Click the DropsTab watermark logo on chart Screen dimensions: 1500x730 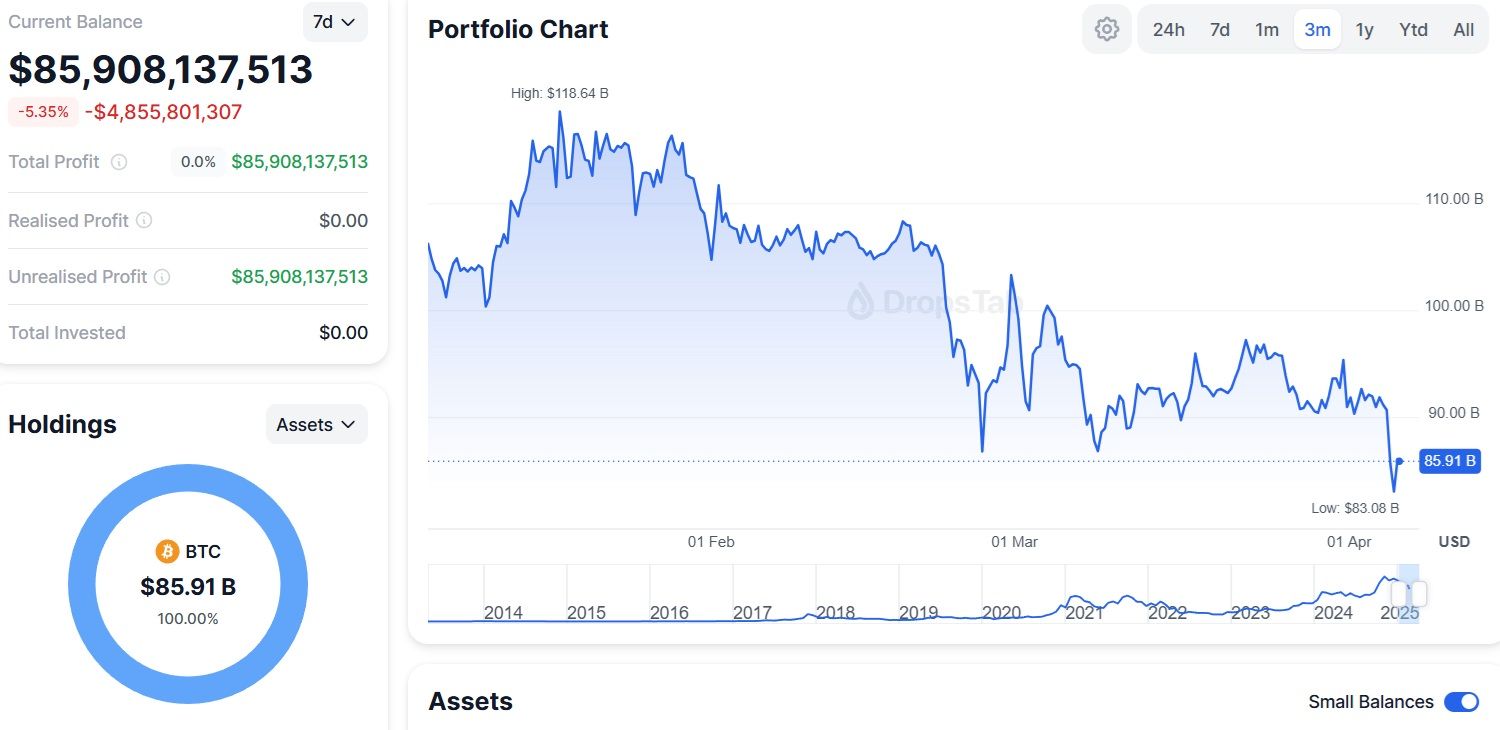coord(862,301)
